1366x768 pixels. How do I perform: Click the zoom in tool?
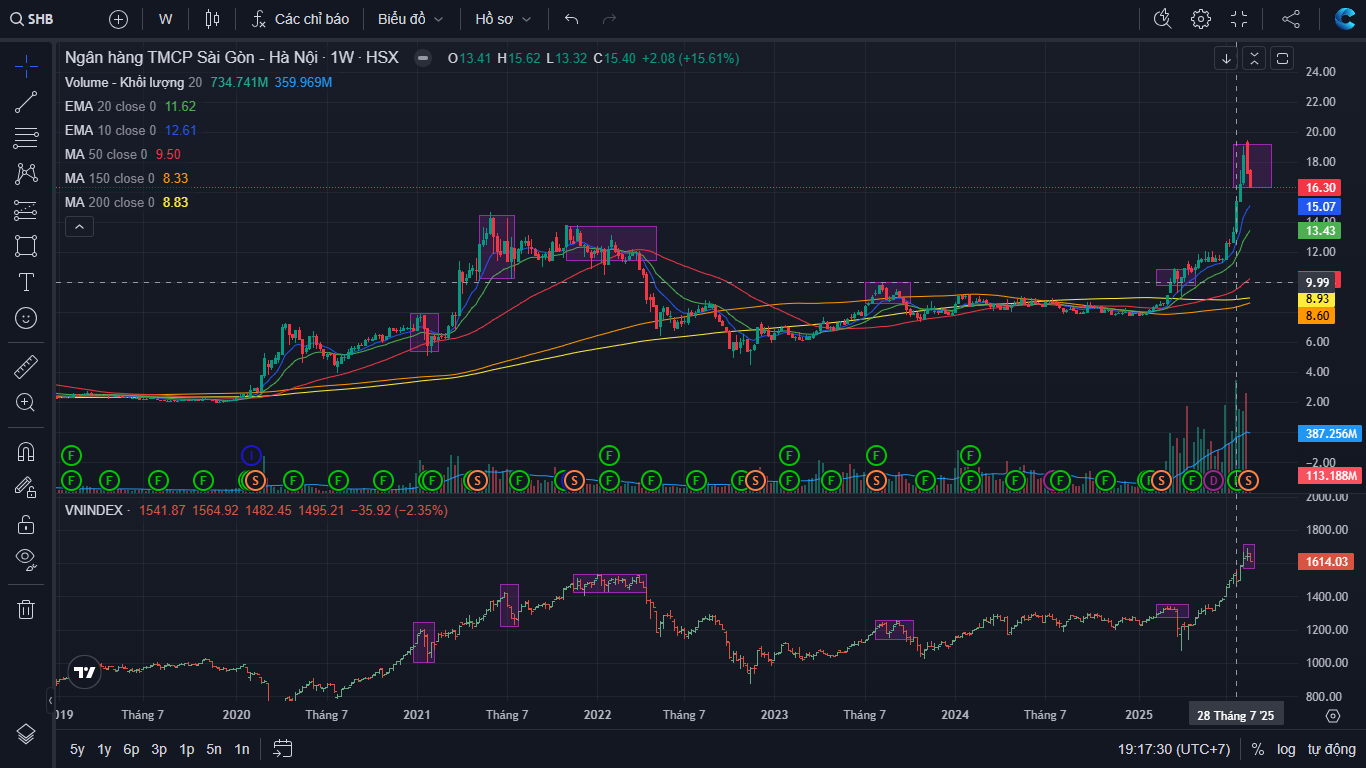[26, 403]
